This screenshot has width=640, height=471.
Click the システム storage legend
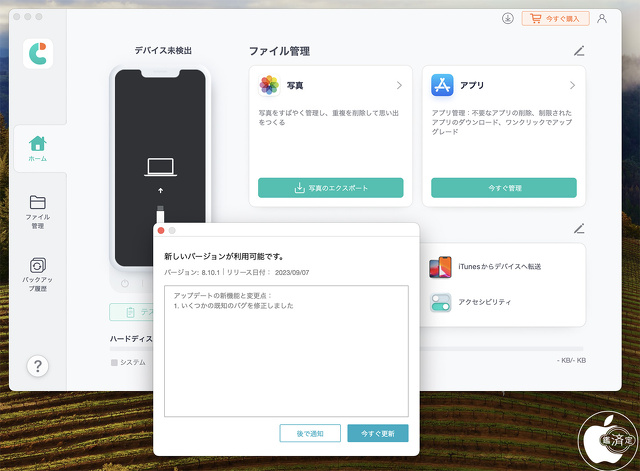(128, 362)
